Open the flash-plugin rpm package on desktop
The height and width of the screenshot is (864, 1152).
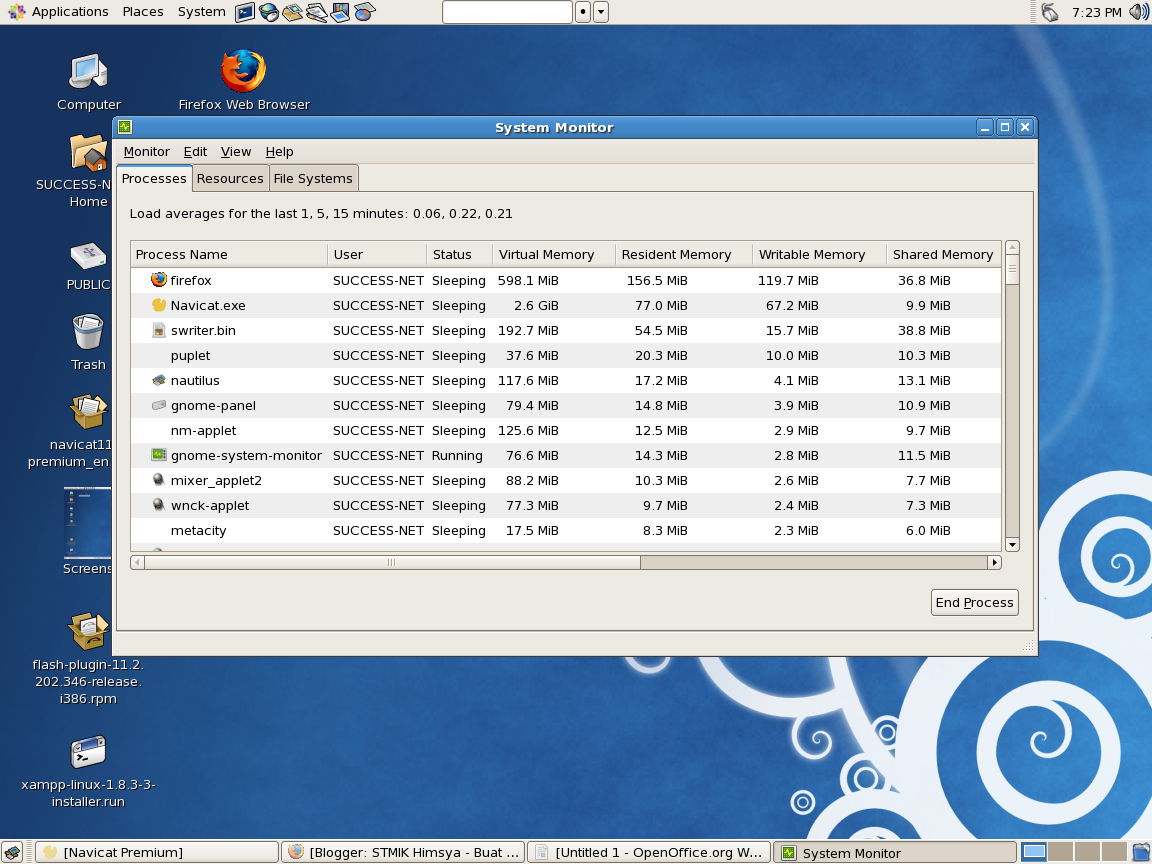pos(88,633)
